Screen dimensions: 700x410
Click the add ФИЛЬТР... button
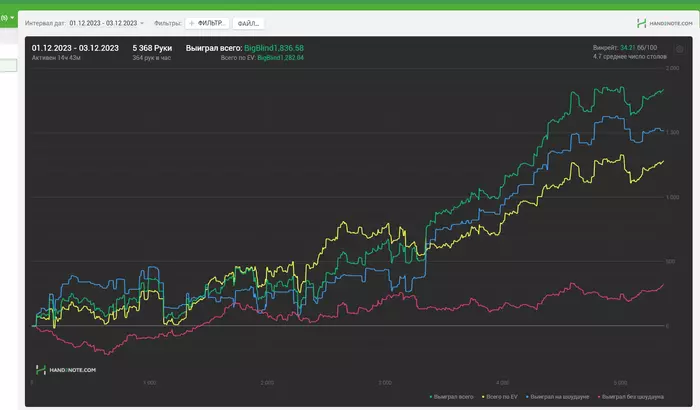tap(208, 23)
